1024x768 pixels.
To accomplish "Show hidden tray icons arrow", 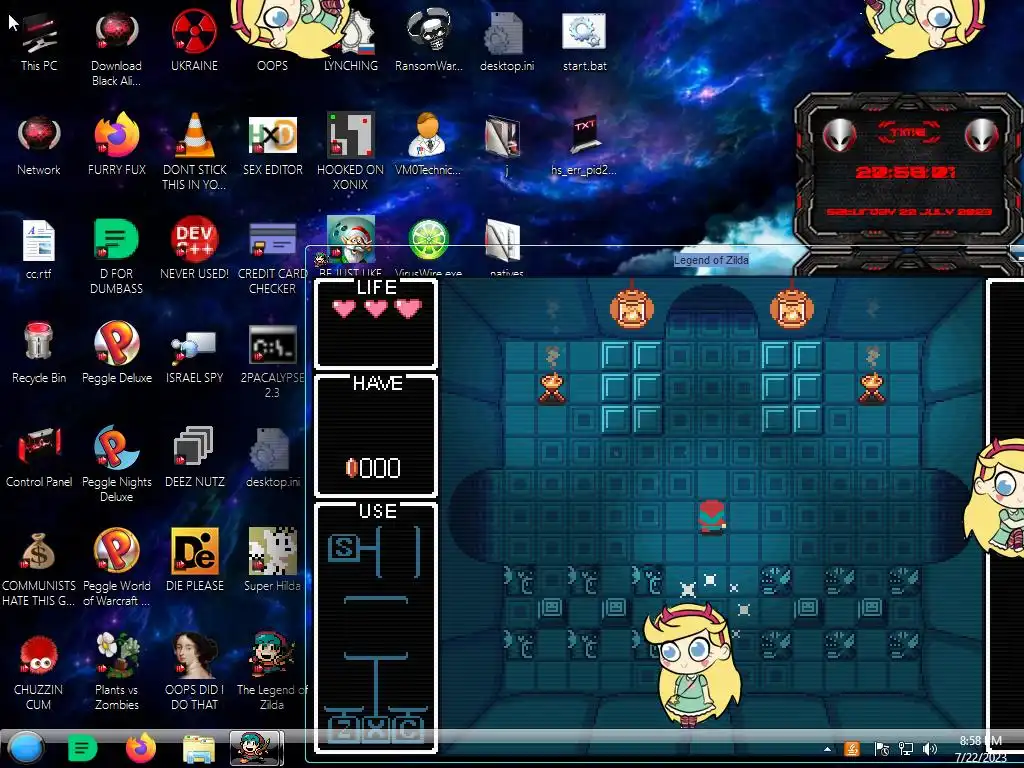I will [x=827, y=749].
